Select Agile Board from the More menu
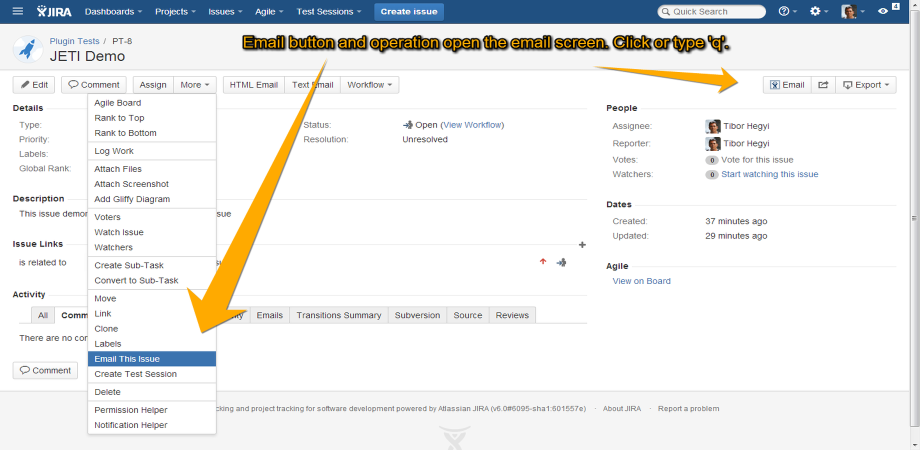This screenshot has height=450, width=920. click(152, 103)
